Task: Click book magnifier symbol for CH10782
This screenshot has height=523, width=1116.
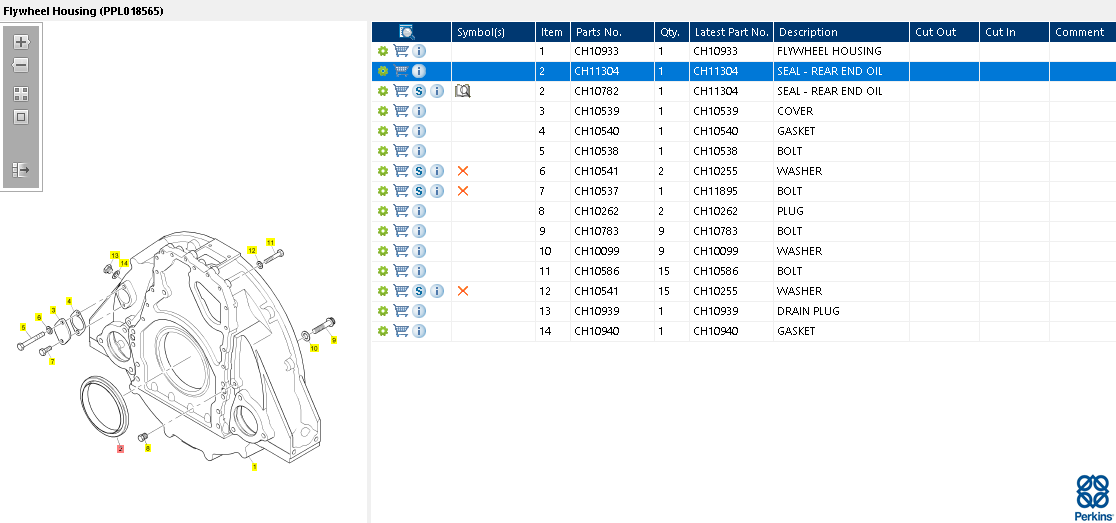Action: click(x=462, y=91)
